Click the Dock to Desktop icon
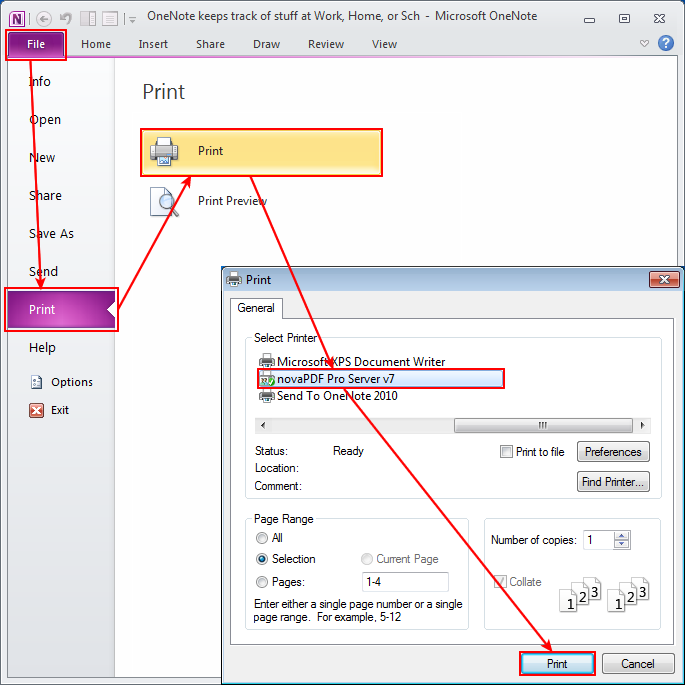Viewport: 685px width, 685px height. click(x=88, y=19)
